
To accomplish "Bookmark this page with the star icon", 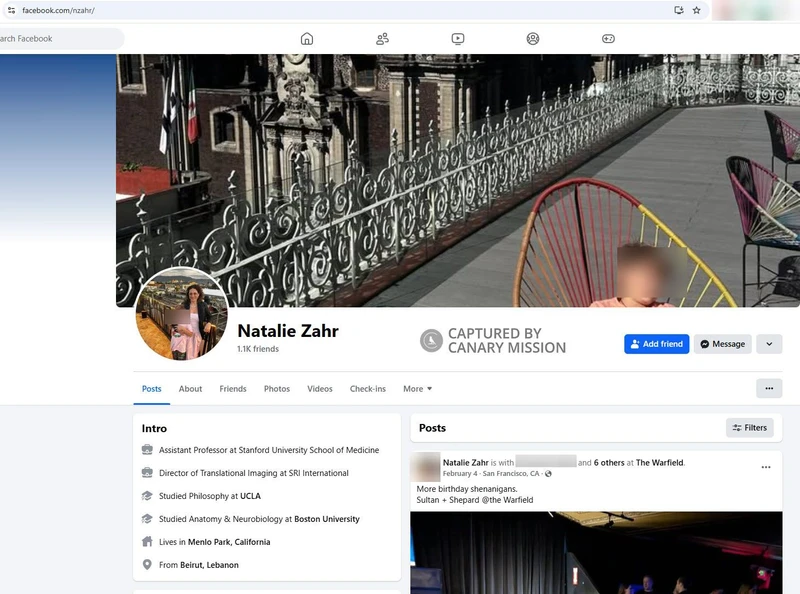I will [x=696, y=10].
